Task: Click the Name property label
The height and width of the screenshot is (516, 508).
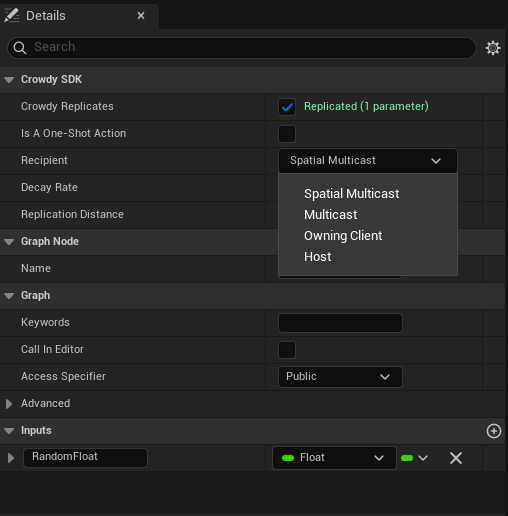Action: pos(36,268)
